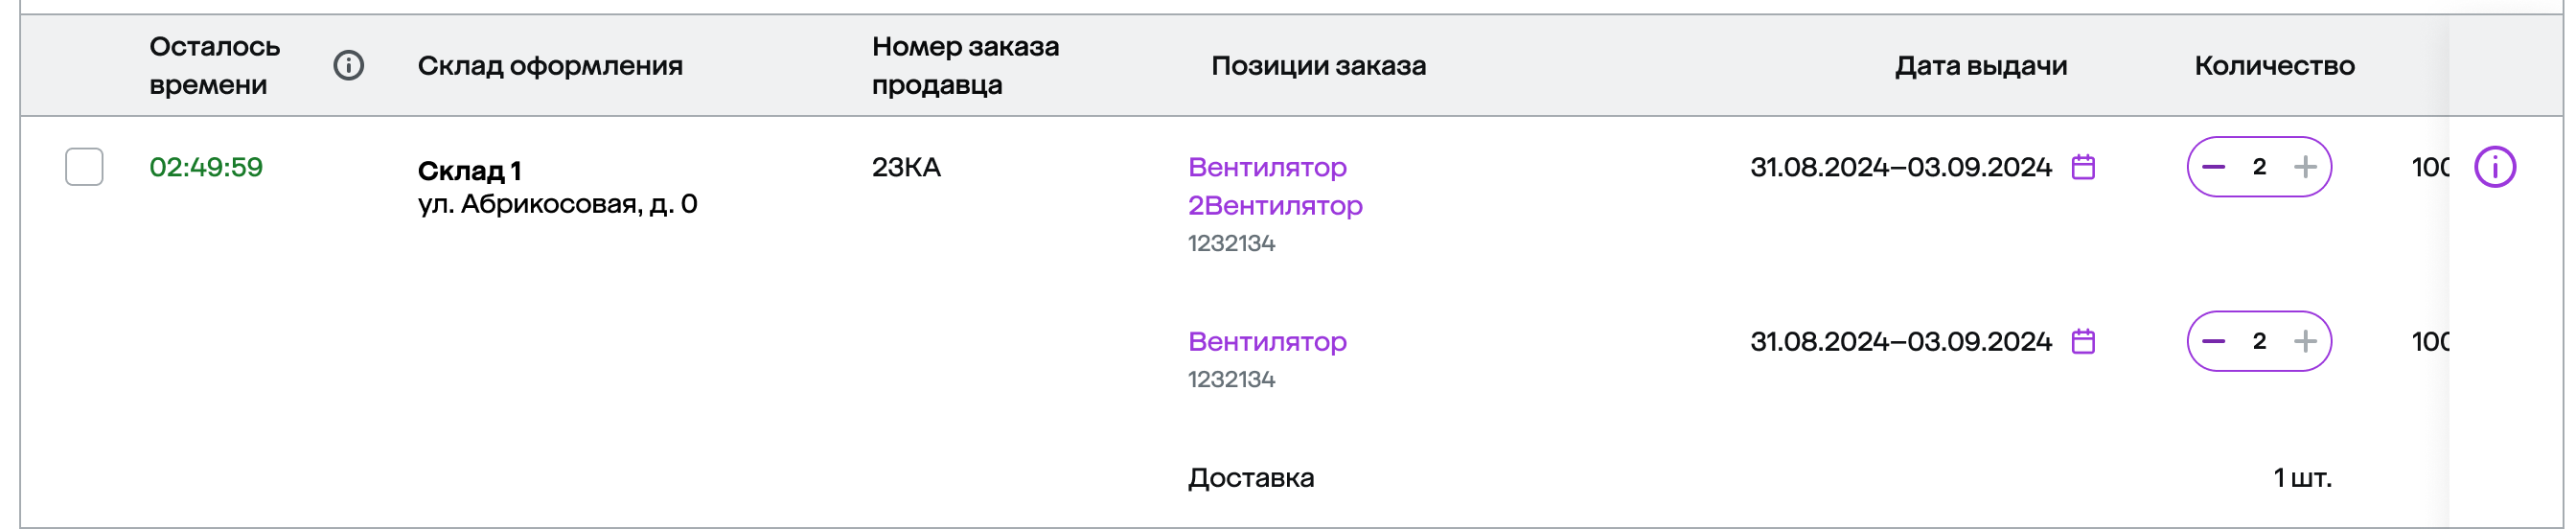Image resolution: width=2576 pixels, height=529 pixels.
Task: Click purple info icon at row end
Action: click(x=2494, y=167)
